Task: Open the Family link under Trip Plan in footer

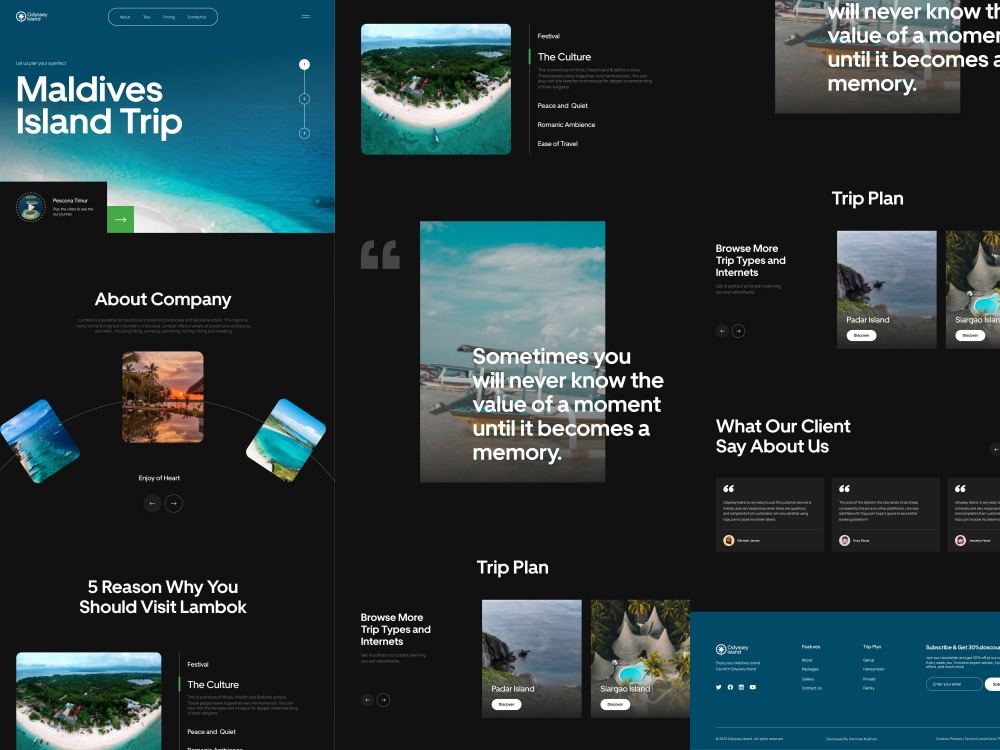Action: point(869,689)
